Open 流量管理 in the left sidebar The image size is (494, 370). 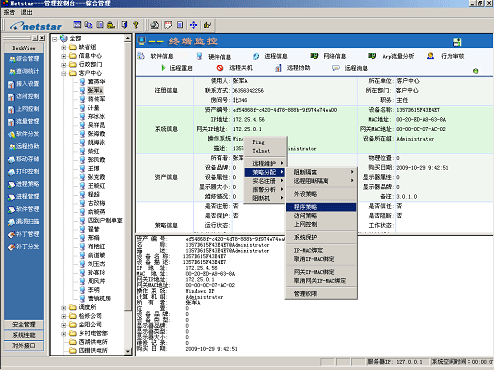click(x=24, y=122)
